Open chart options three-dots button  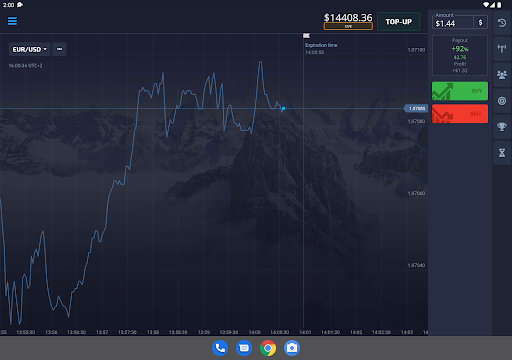click(x=59, y=49)
